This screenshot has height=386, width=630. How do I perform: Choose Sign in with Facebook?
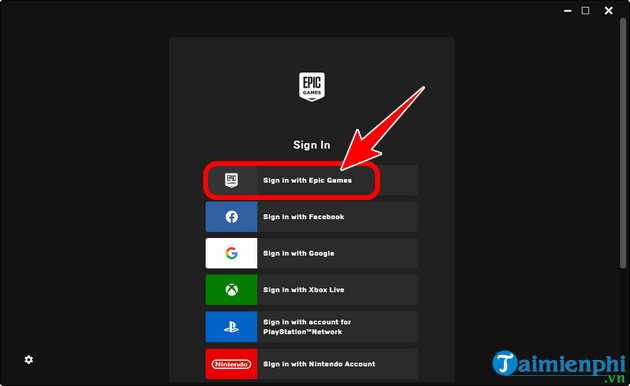coord(312,217)
